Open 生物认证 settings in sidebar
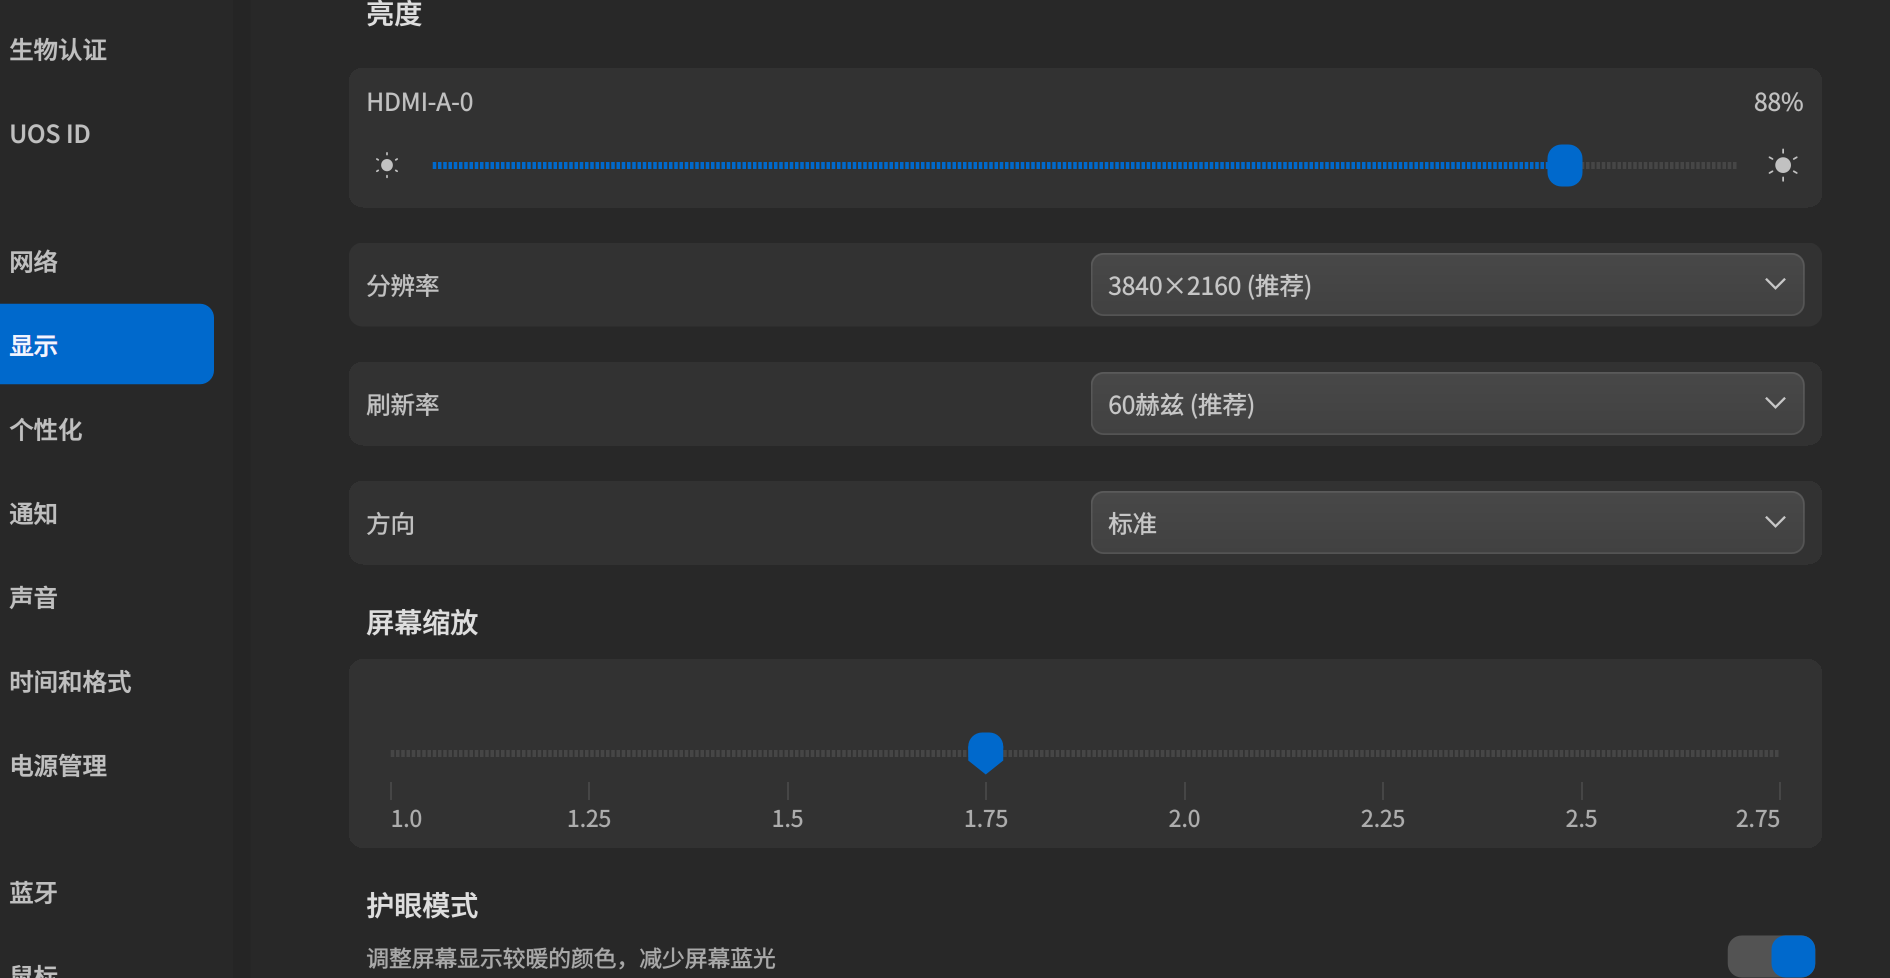The width and height of the screenshot is (1890, 978). 58,50
